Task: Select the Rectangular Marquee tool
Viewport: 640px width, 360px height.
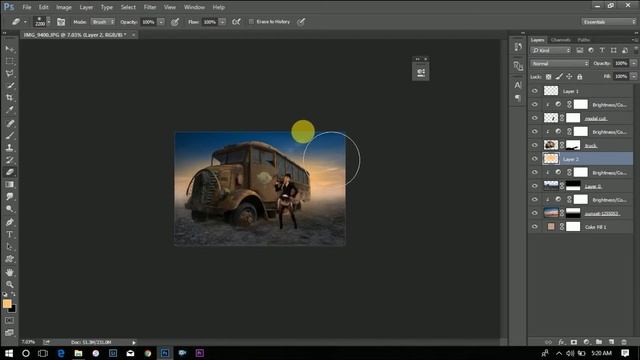Action: click(x=9, y=61)
